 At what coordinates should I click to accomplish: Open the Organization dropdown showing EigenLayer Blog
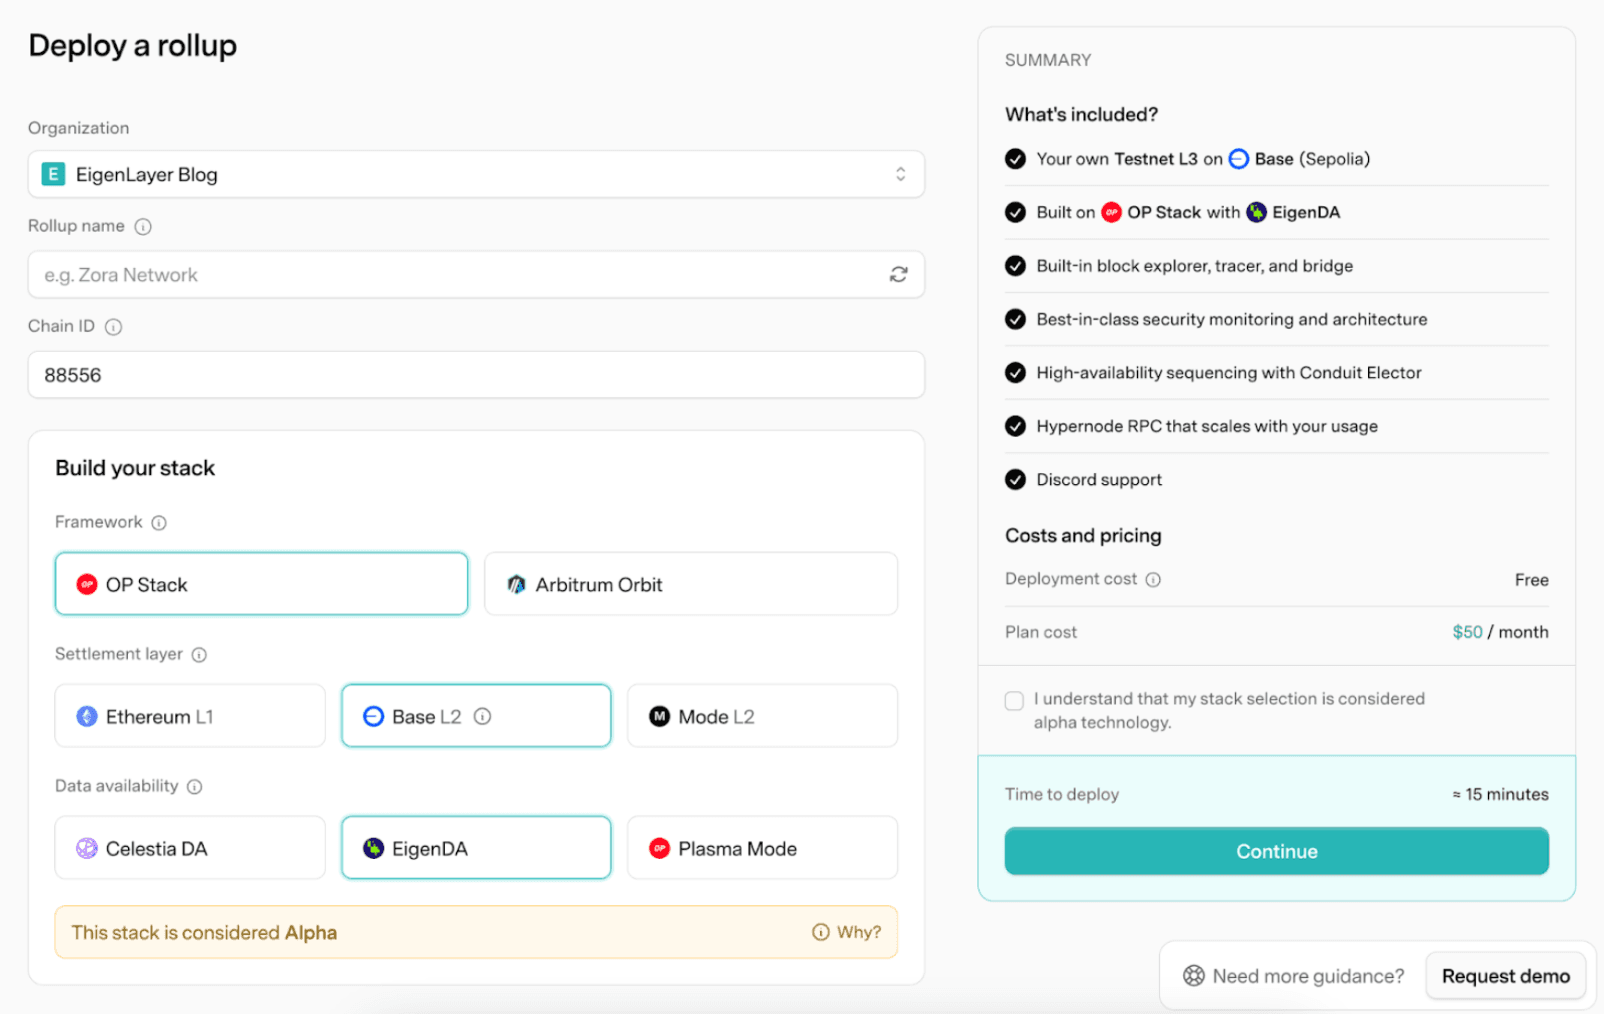click(x=476, y=174)
